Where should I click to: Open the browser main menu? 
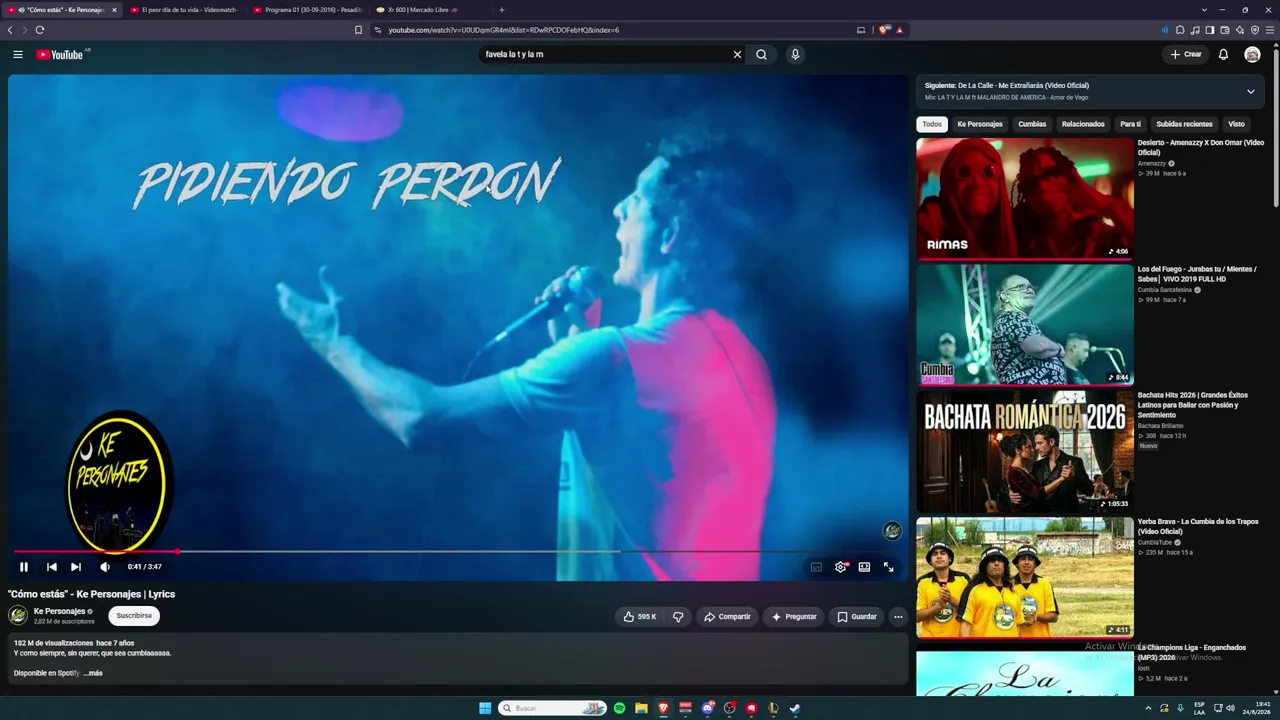(x=1270, y=30)
